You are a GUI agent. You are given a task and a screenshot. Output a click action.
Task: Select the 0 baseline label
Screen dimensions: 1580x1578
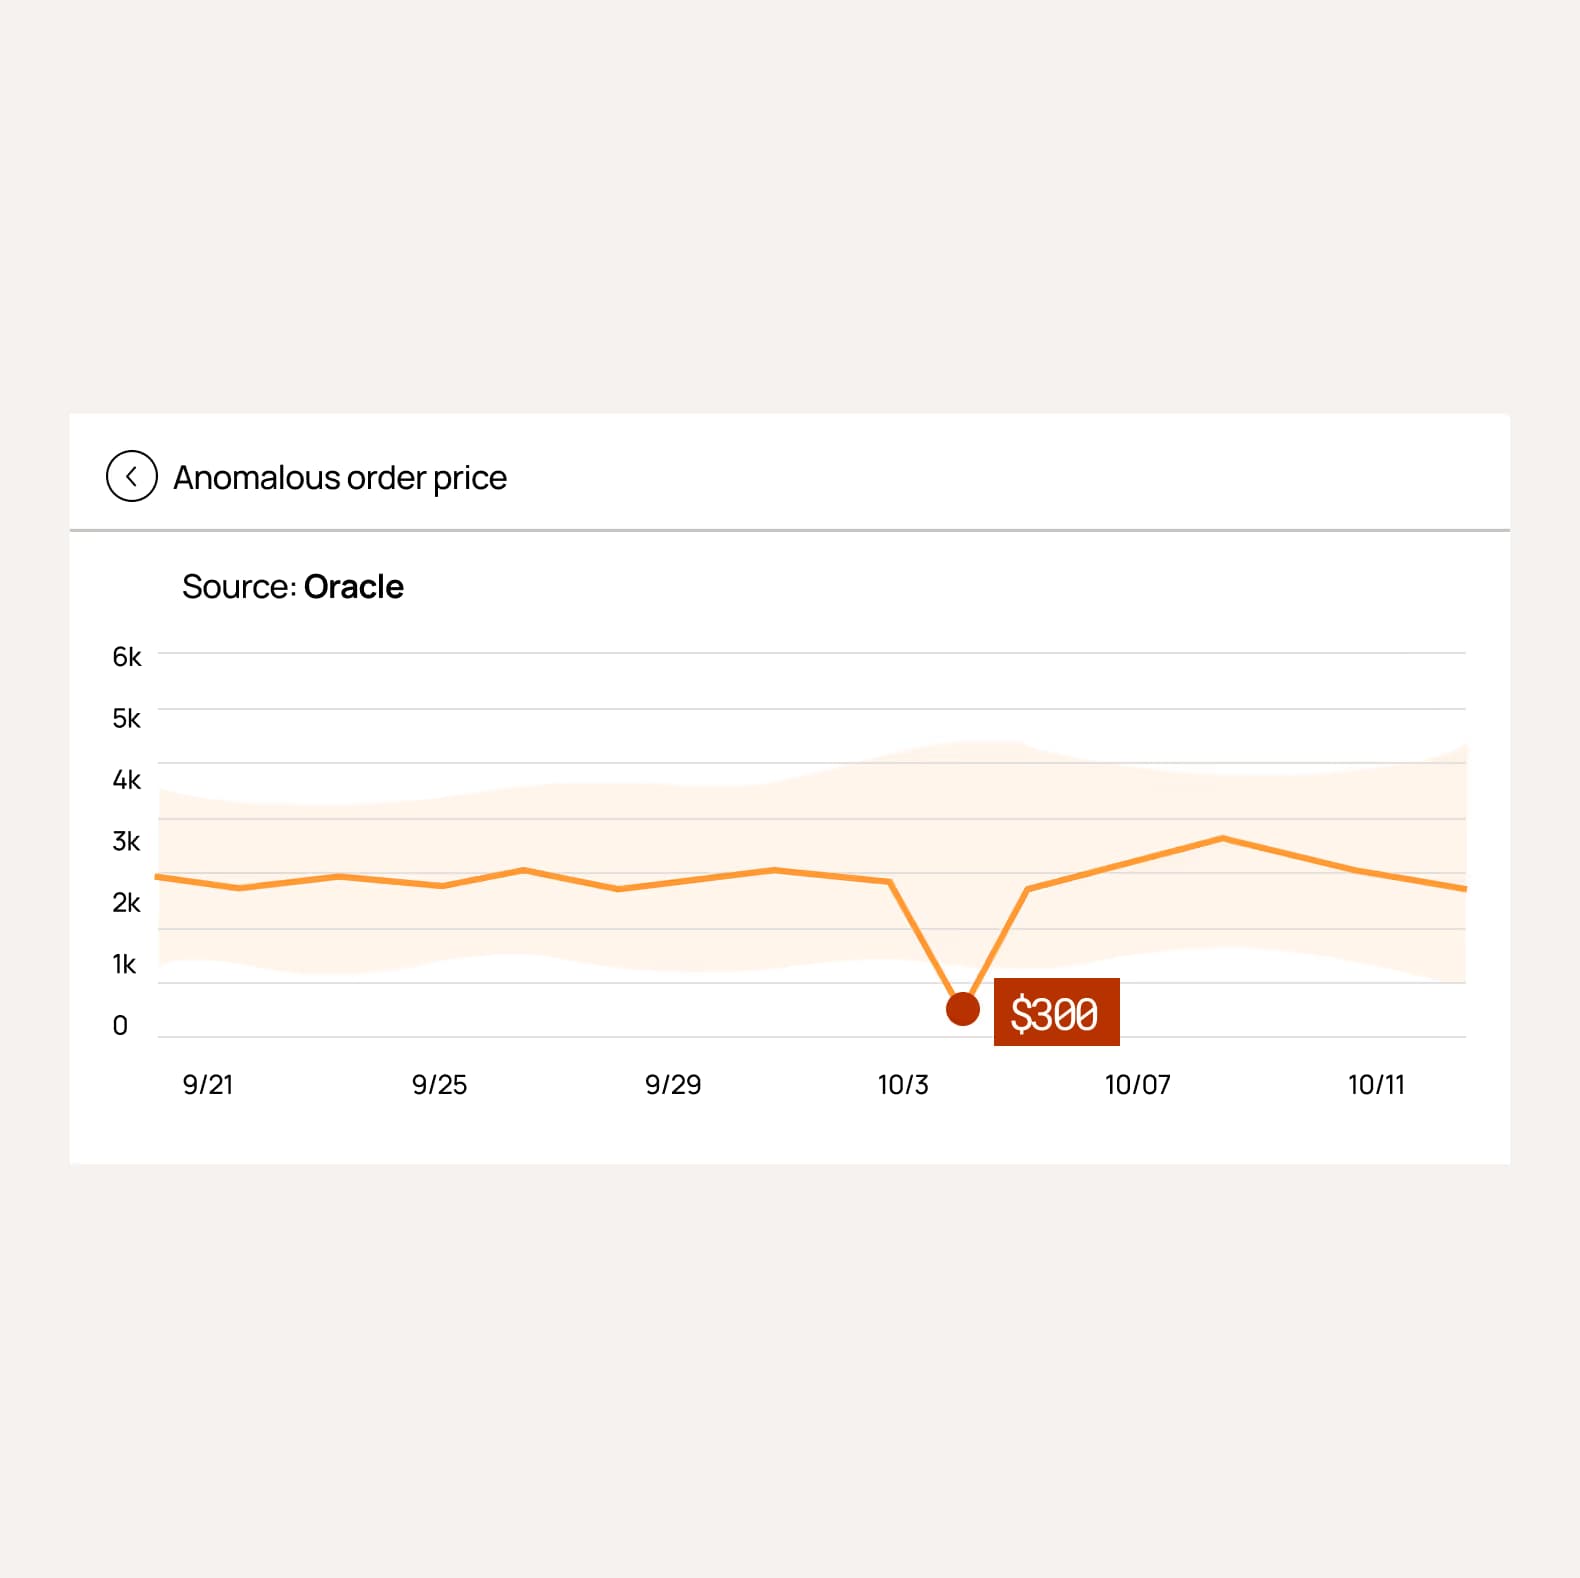click(120, 1025)
